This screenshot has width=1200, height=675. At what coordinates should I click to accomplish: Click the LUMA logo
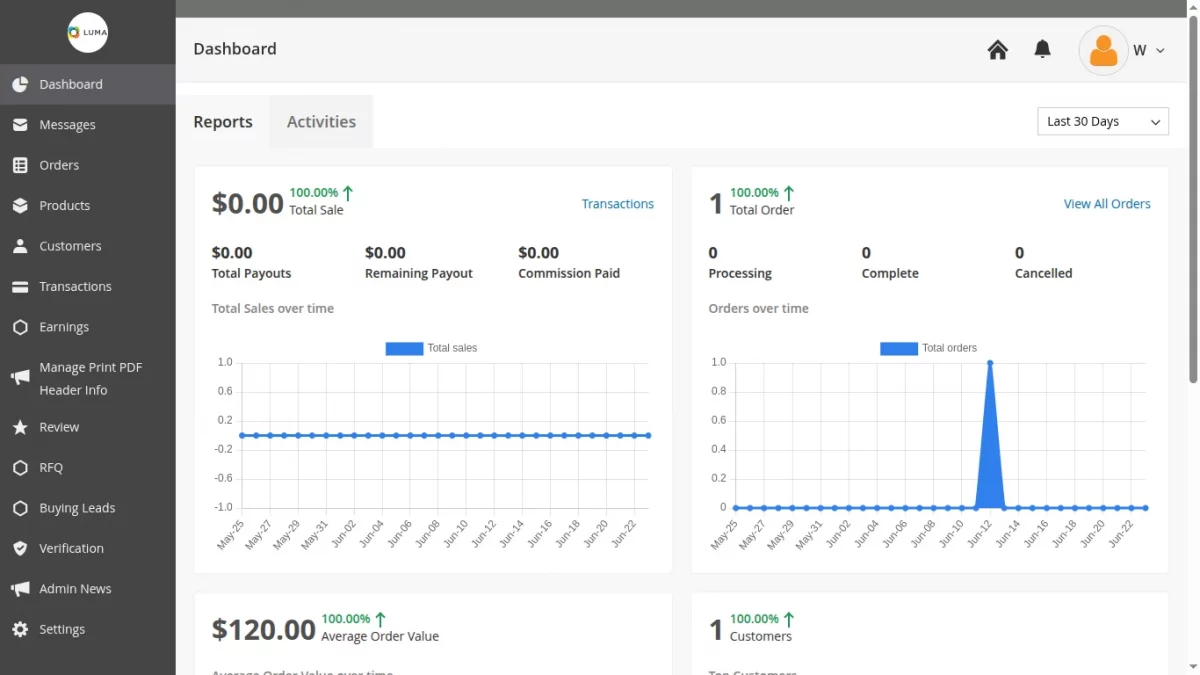point(87,33)
